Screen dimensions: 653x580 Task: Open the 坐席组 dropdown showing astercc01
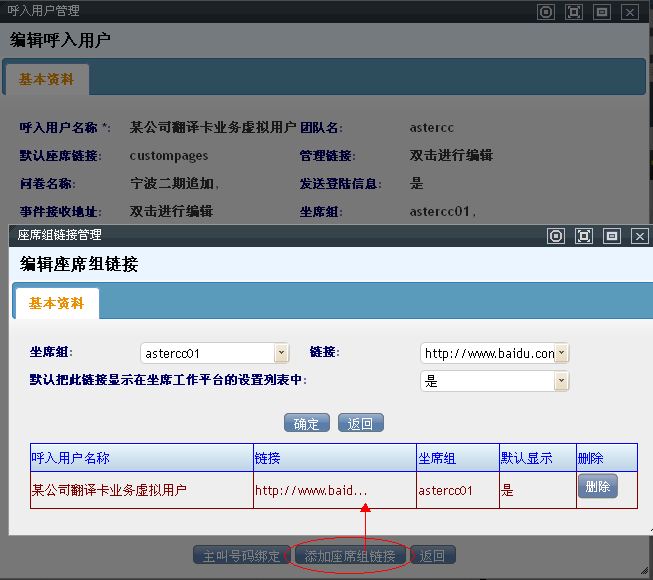pyautogui.click(x=281, y=353)
